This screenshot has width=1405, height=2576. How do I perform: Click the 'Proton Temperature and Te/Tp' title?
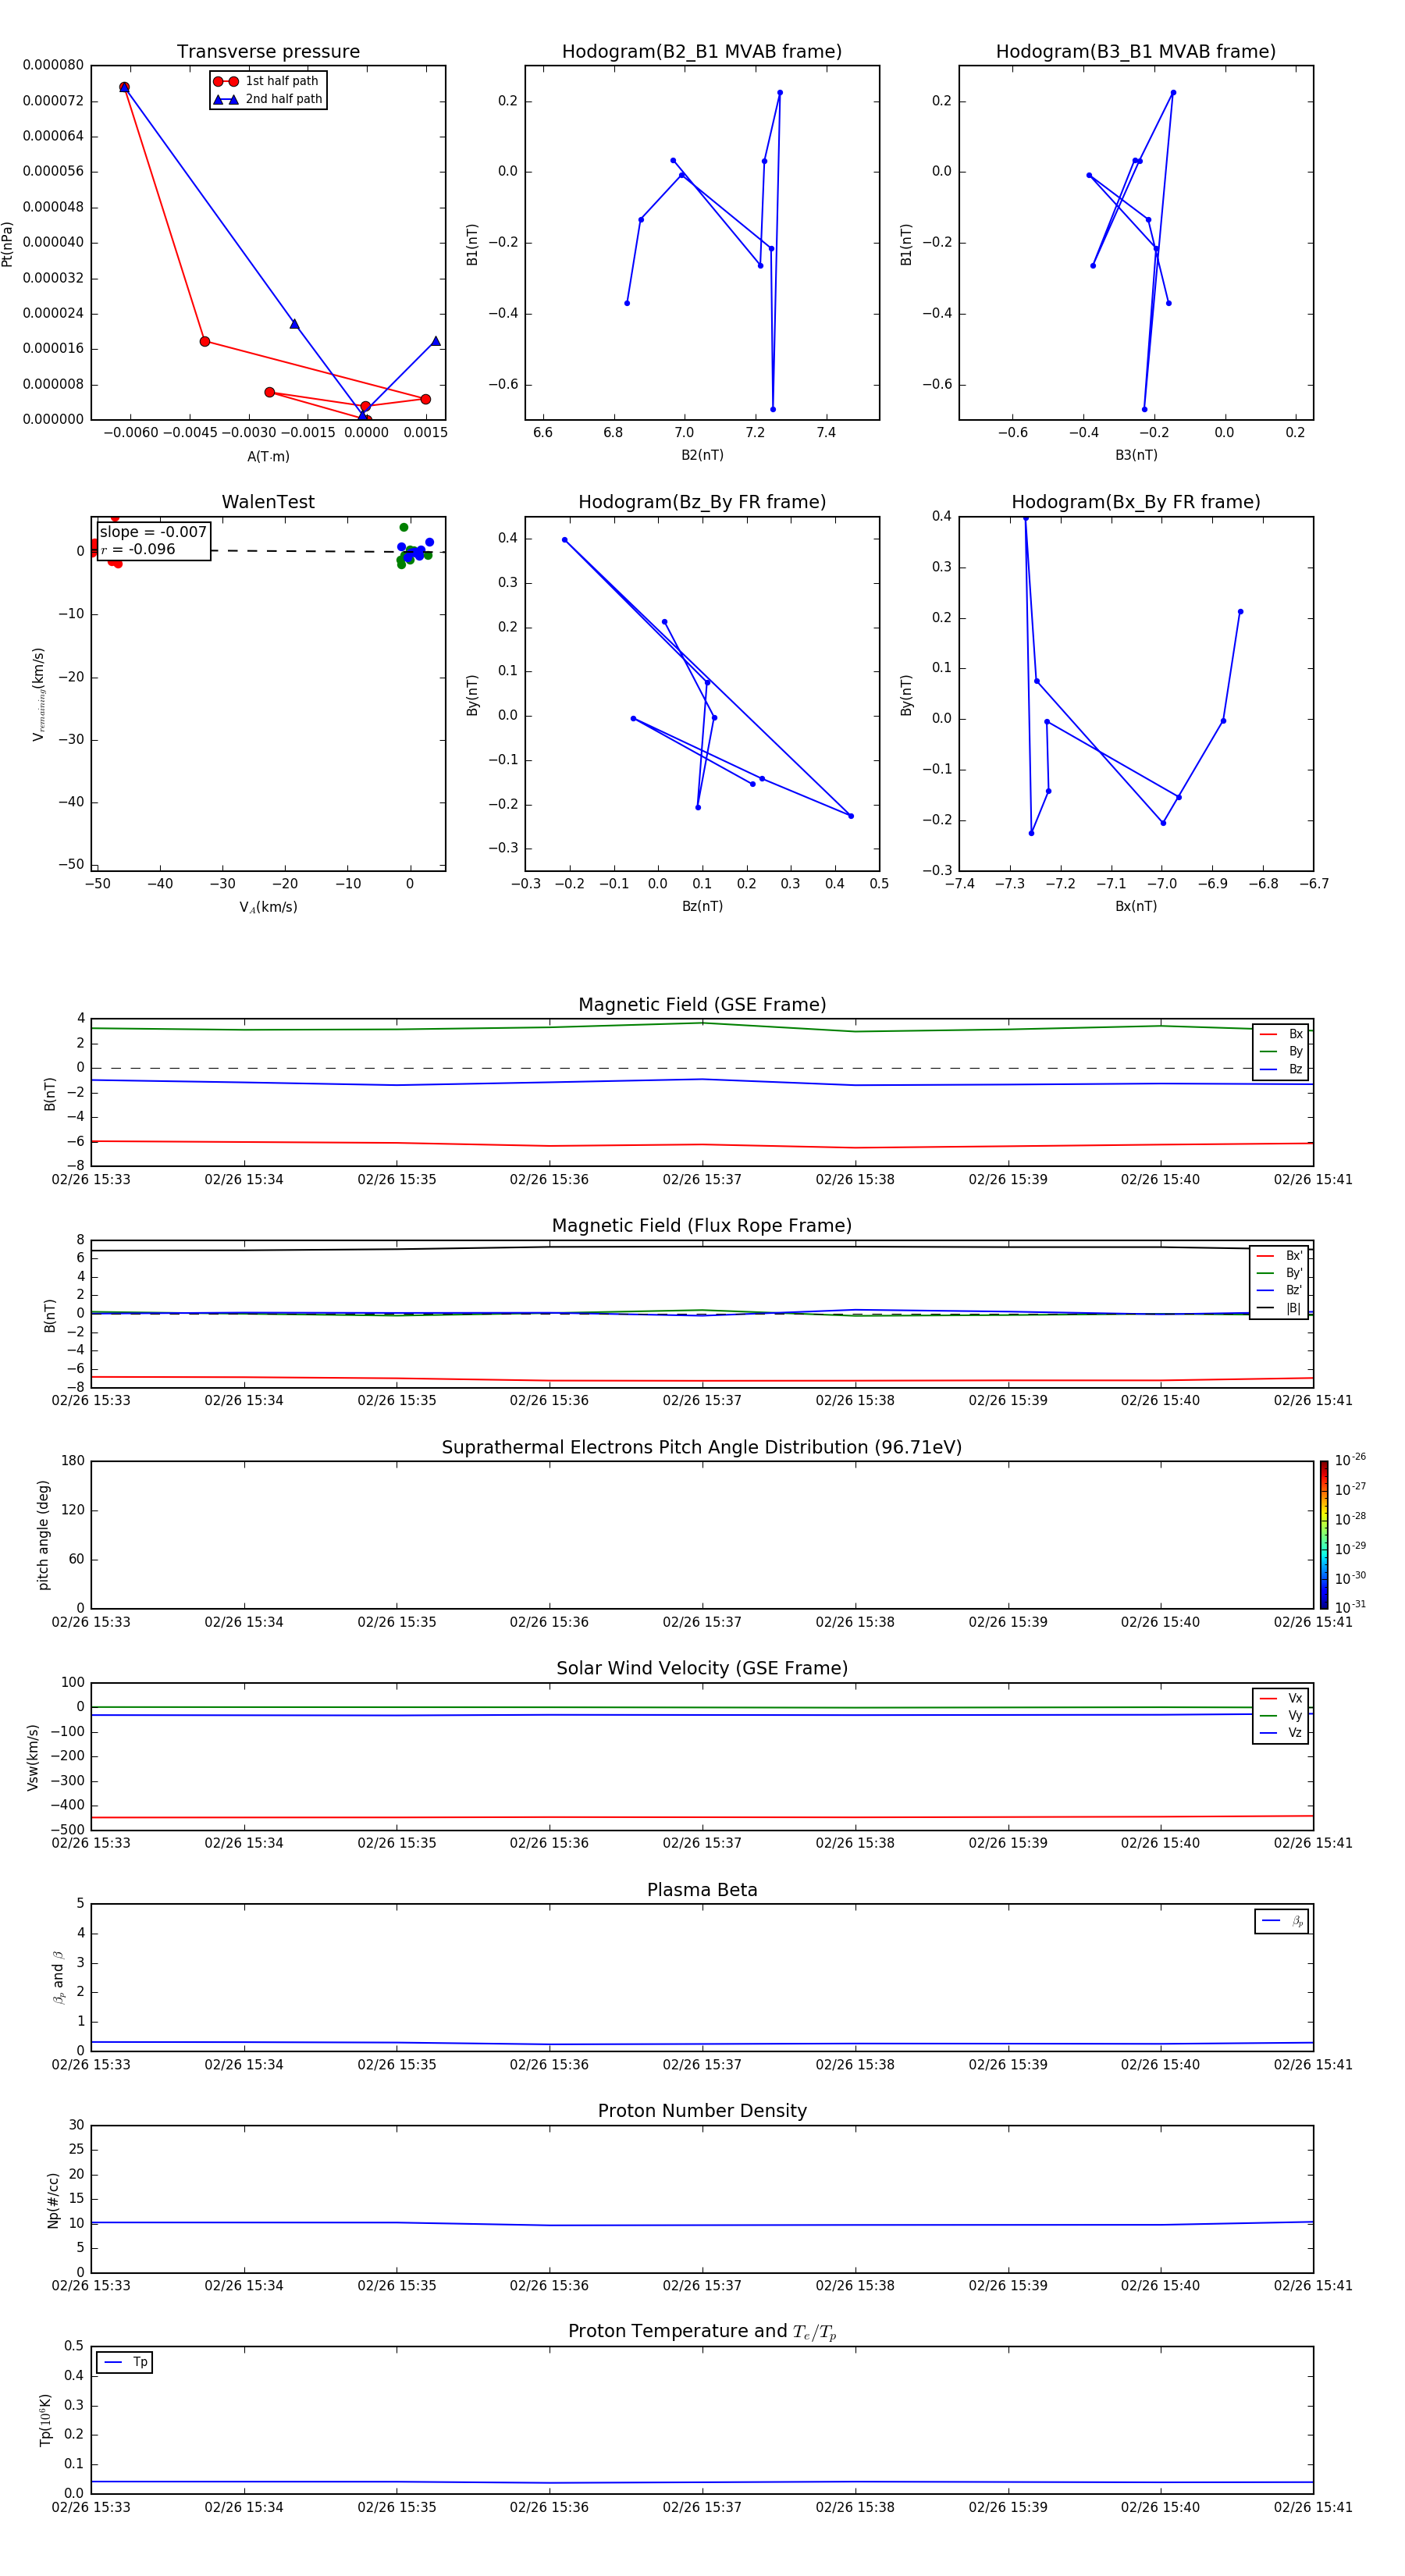click(x=702, y=2332)
